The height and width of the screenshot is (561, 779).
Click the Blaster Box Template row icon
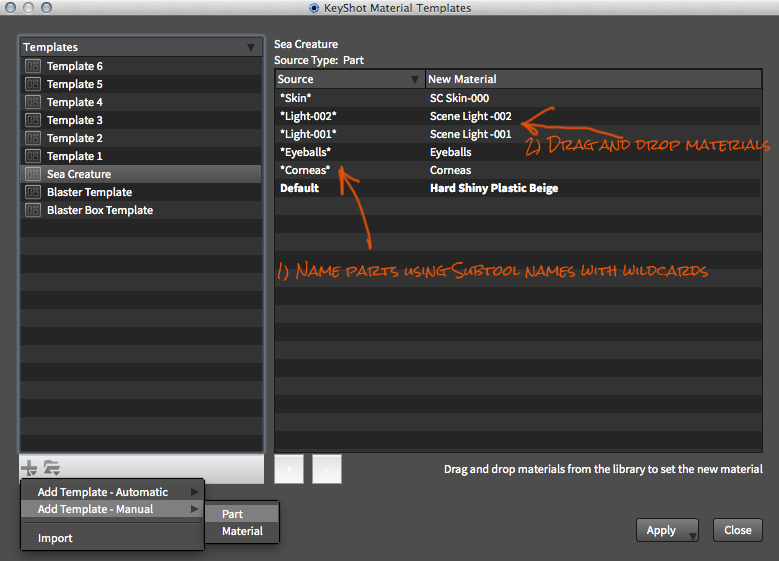point(33,210)
